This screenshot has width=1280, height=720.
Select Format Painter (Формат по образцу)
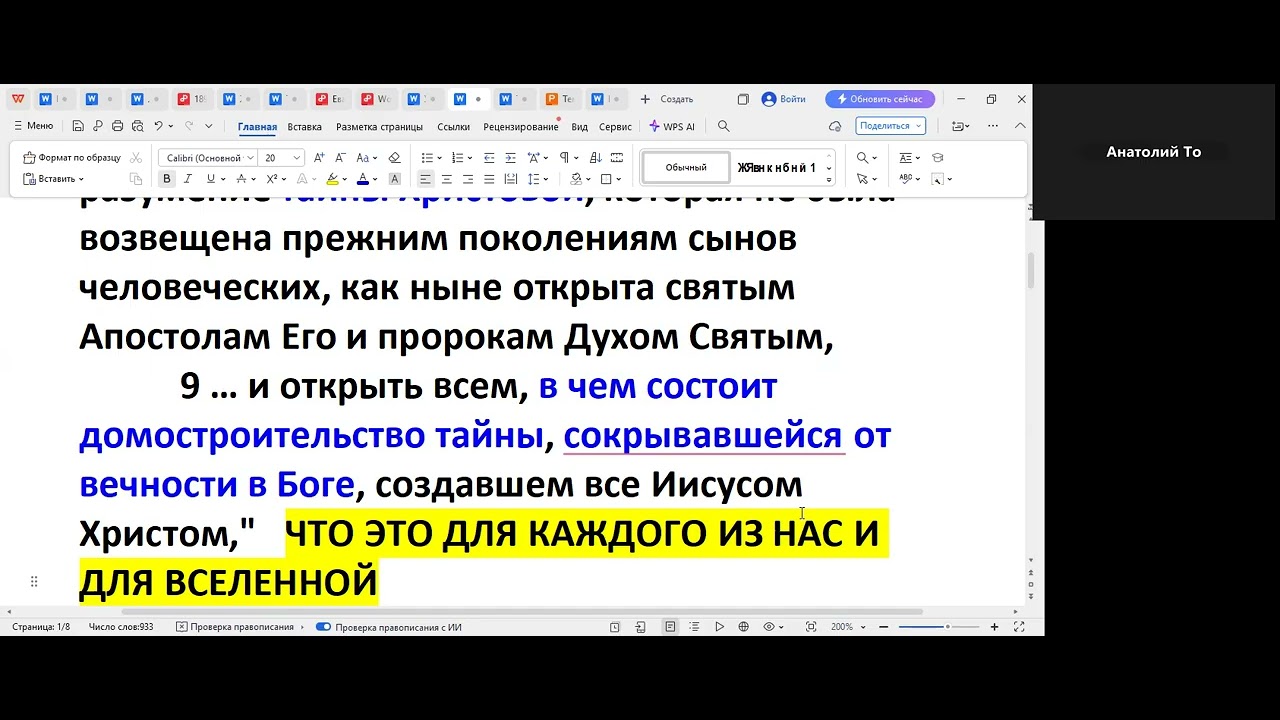(72, 158)
